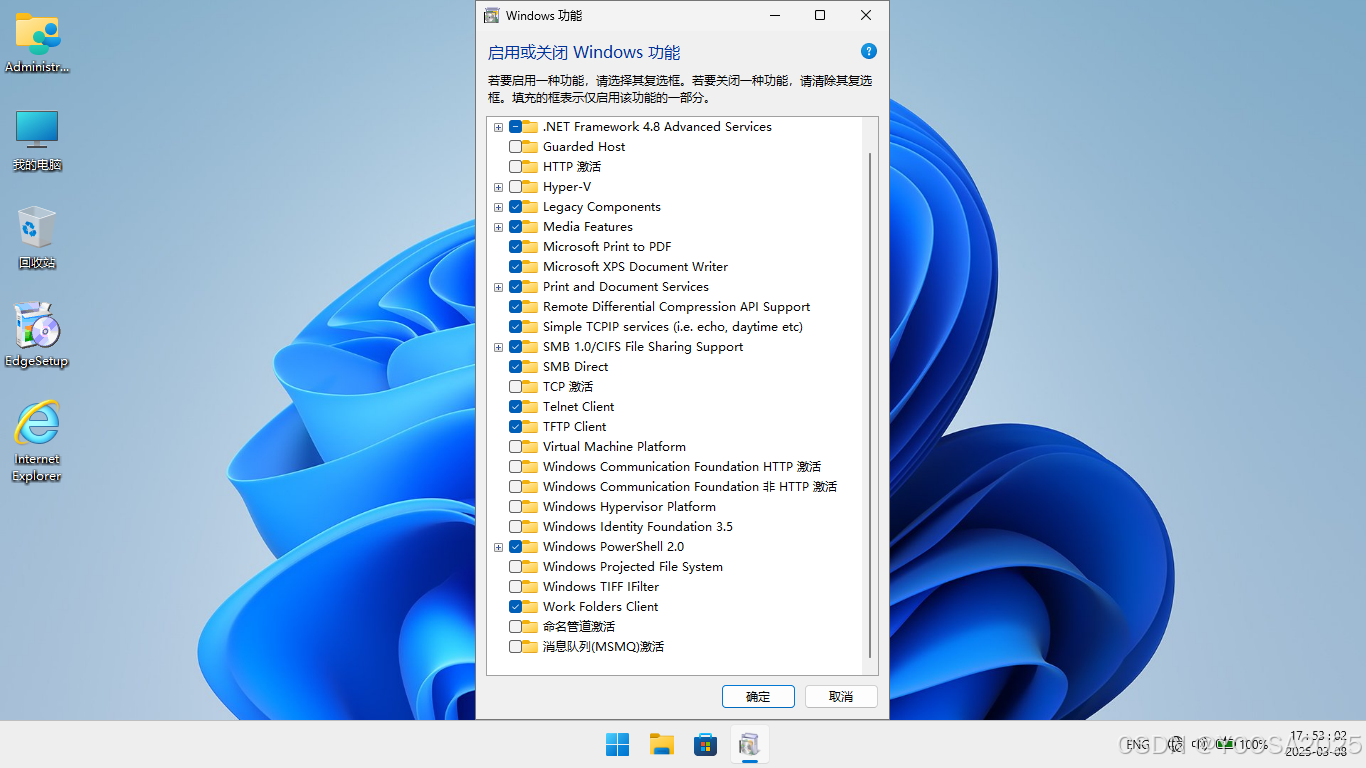
Task: Uncheck the TFTP Client checkbox
Action: 515,427
